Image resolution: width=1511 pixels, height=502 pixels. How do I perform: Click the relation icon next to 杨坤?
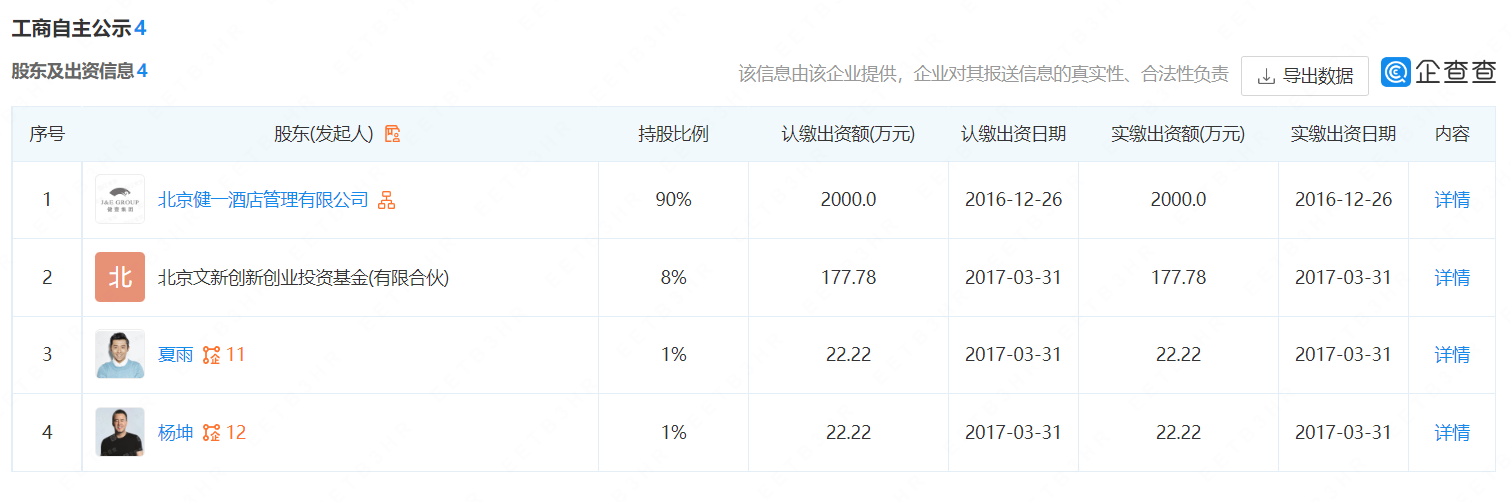point(211,433)
